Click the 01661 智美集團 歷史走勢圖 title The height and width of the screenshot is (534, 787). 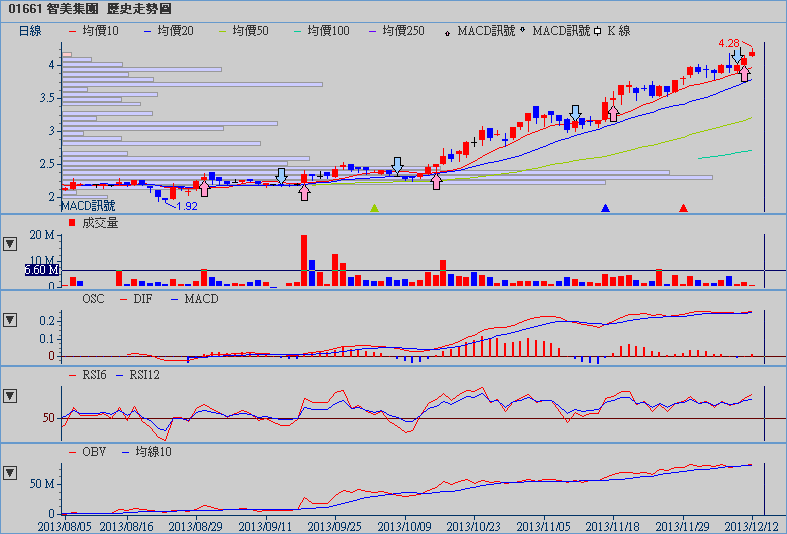coord(83,8)
